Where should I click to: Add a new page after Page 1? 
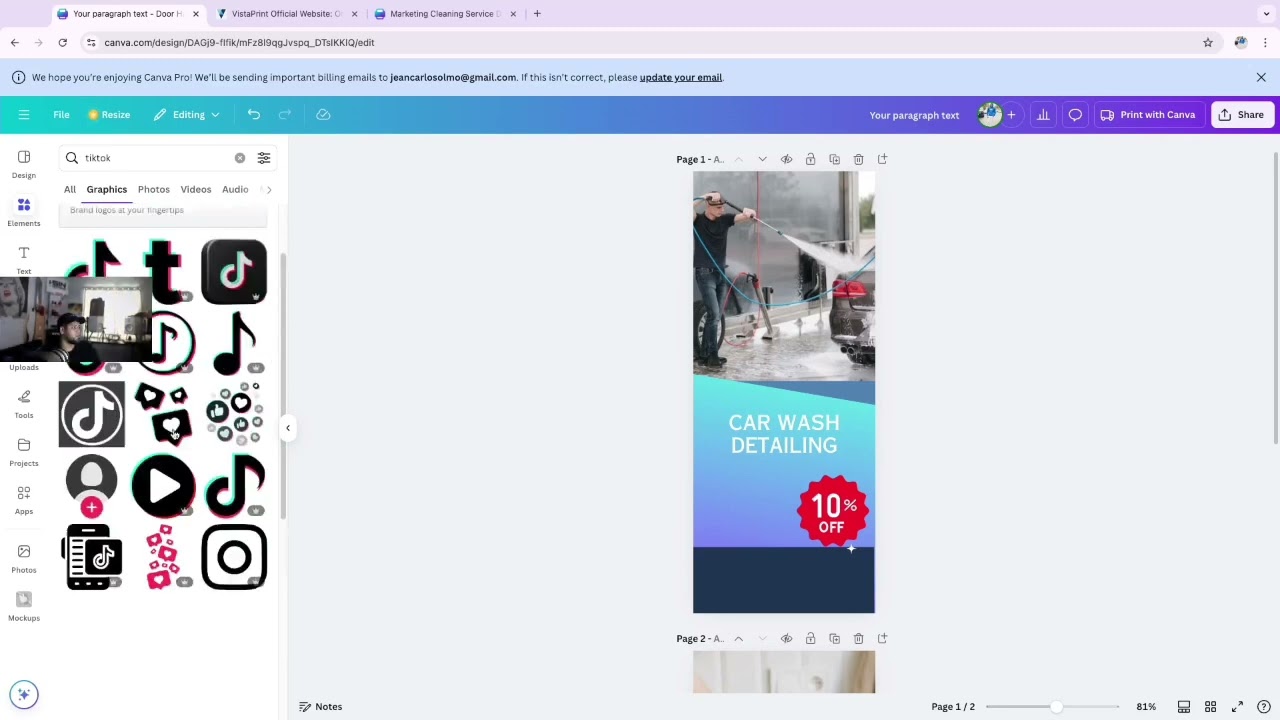tap(882, 159)
